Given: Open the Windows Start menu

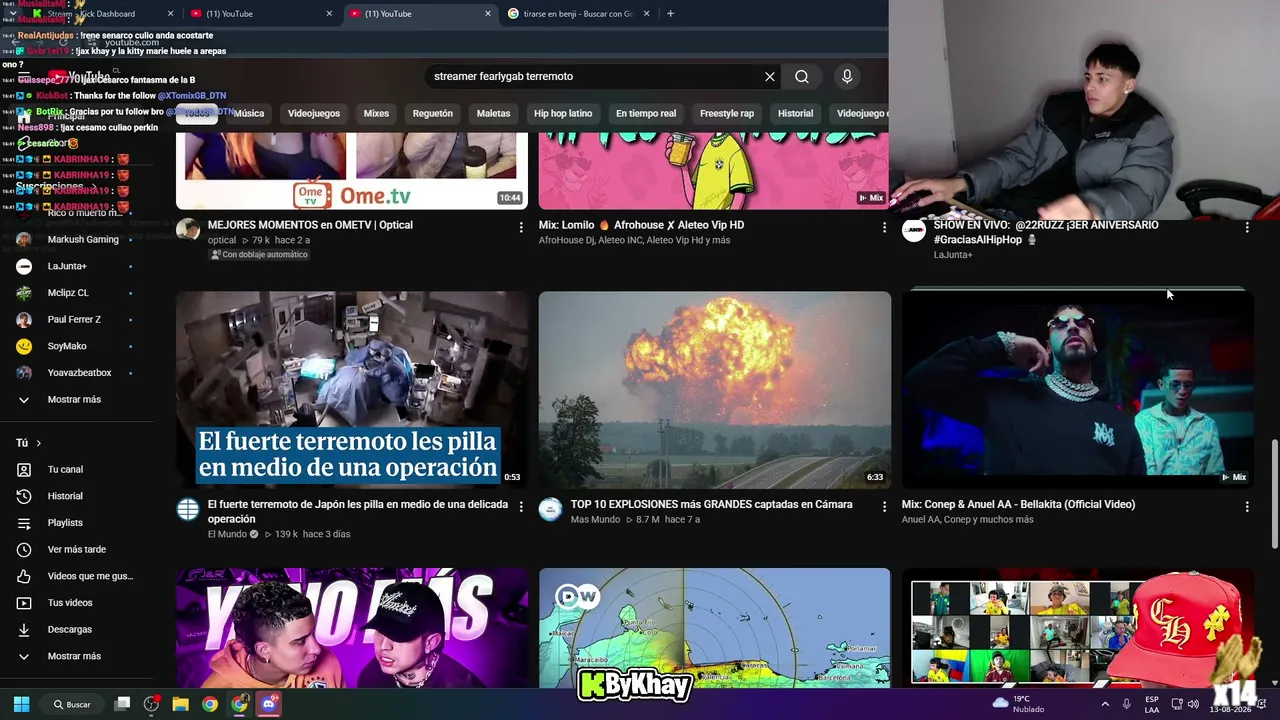Looking at the screenshot, I should [x=21, y=704].
